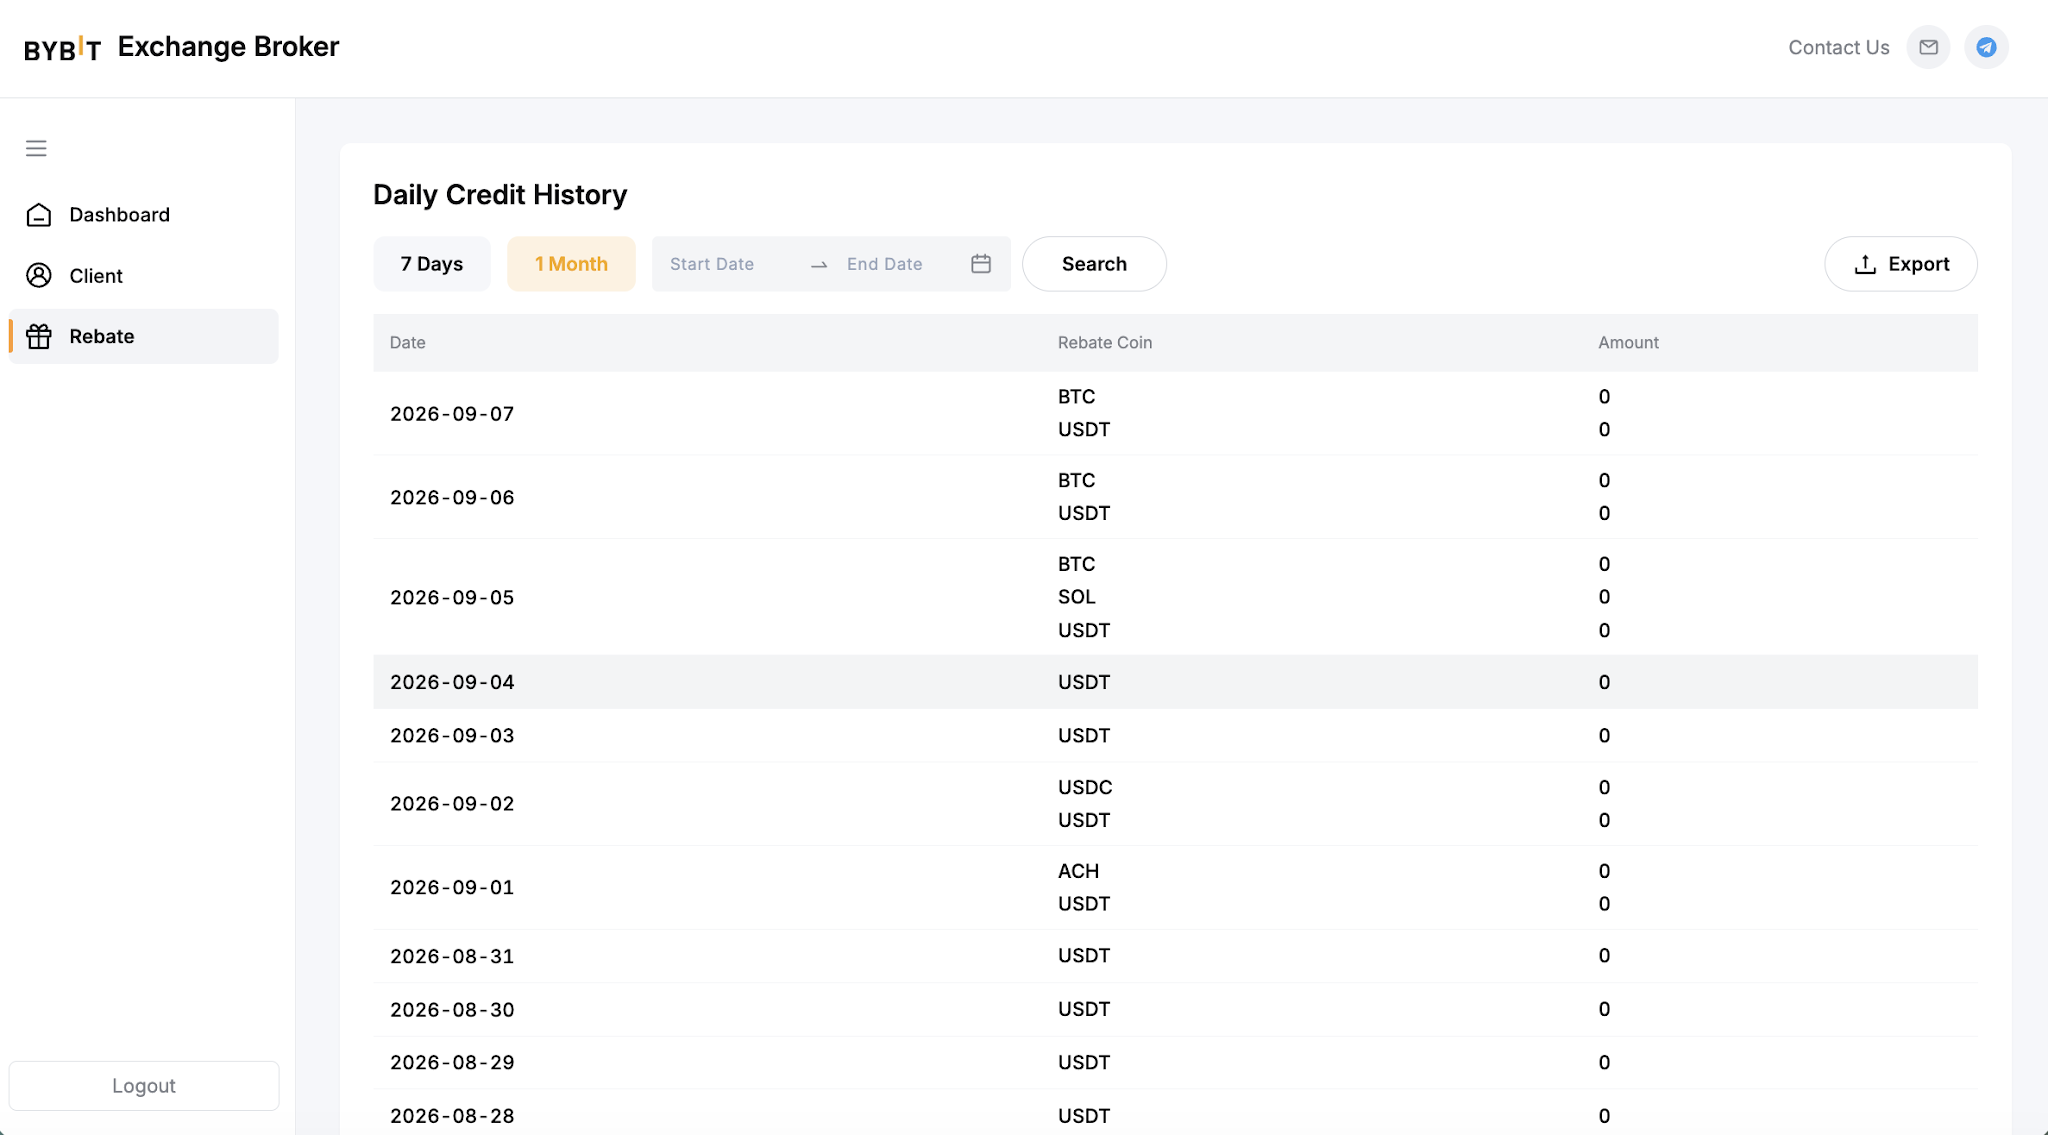Click the Search button
The width and height of the screenshot is (2048, 1135).
(x=1094, y=264)
